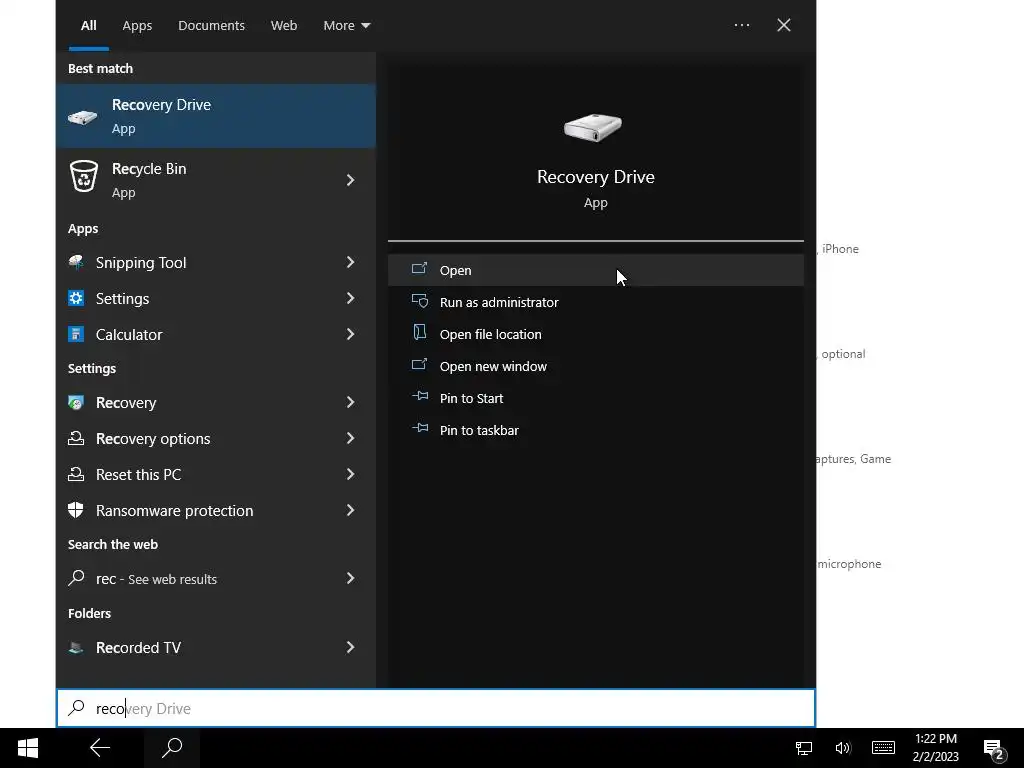Click the Pin to taskbar pin icon
Viewport: 1024px width, 768px height.
click(x=419, y=428)
